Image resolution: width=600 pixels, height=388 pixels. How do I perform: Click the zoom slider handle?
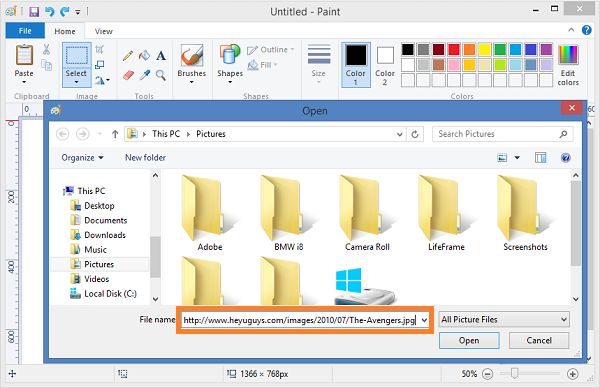515,373
